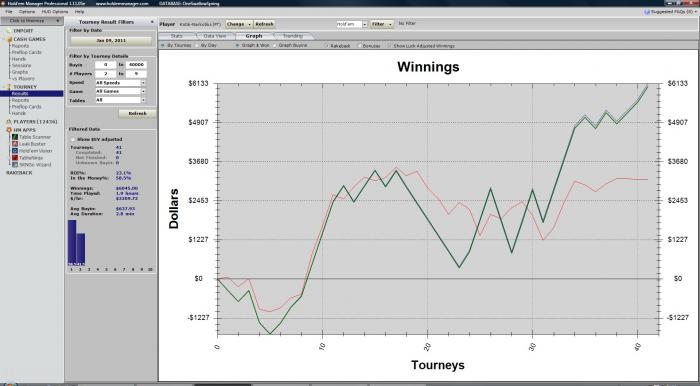Open the File menu
Viewport: 700px width, 386px height.
[x=8, y=12]
